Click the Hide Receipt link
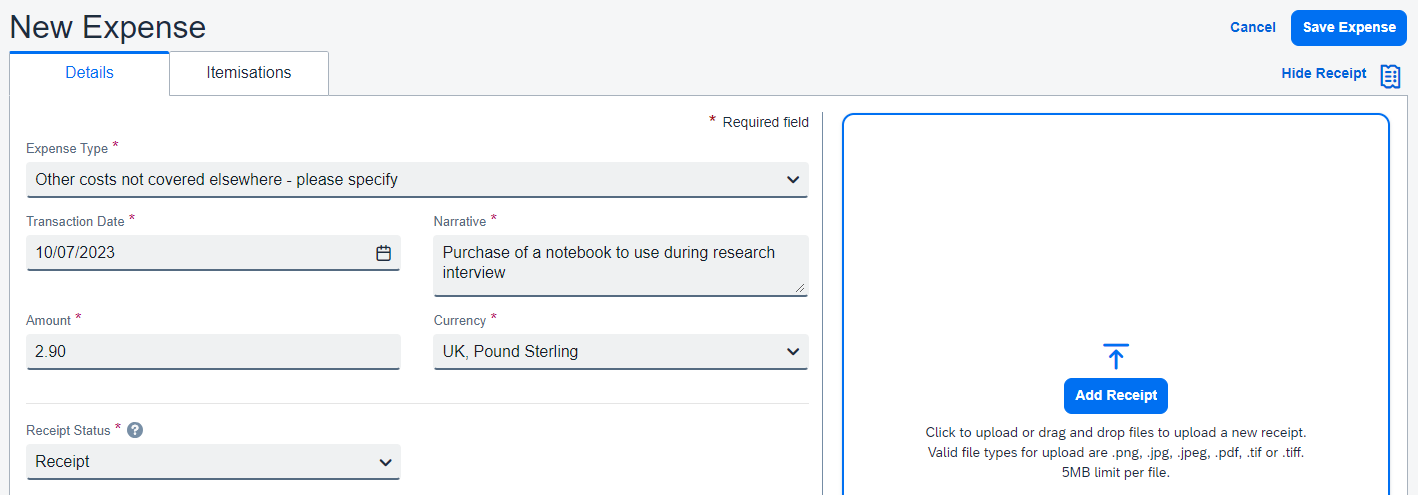 click(x=1323, y=74)
